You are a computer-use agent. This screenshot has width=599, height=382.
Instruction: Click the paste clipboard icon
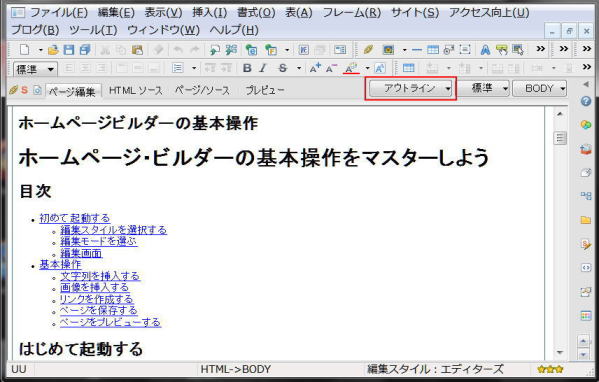tap(137, 50)
